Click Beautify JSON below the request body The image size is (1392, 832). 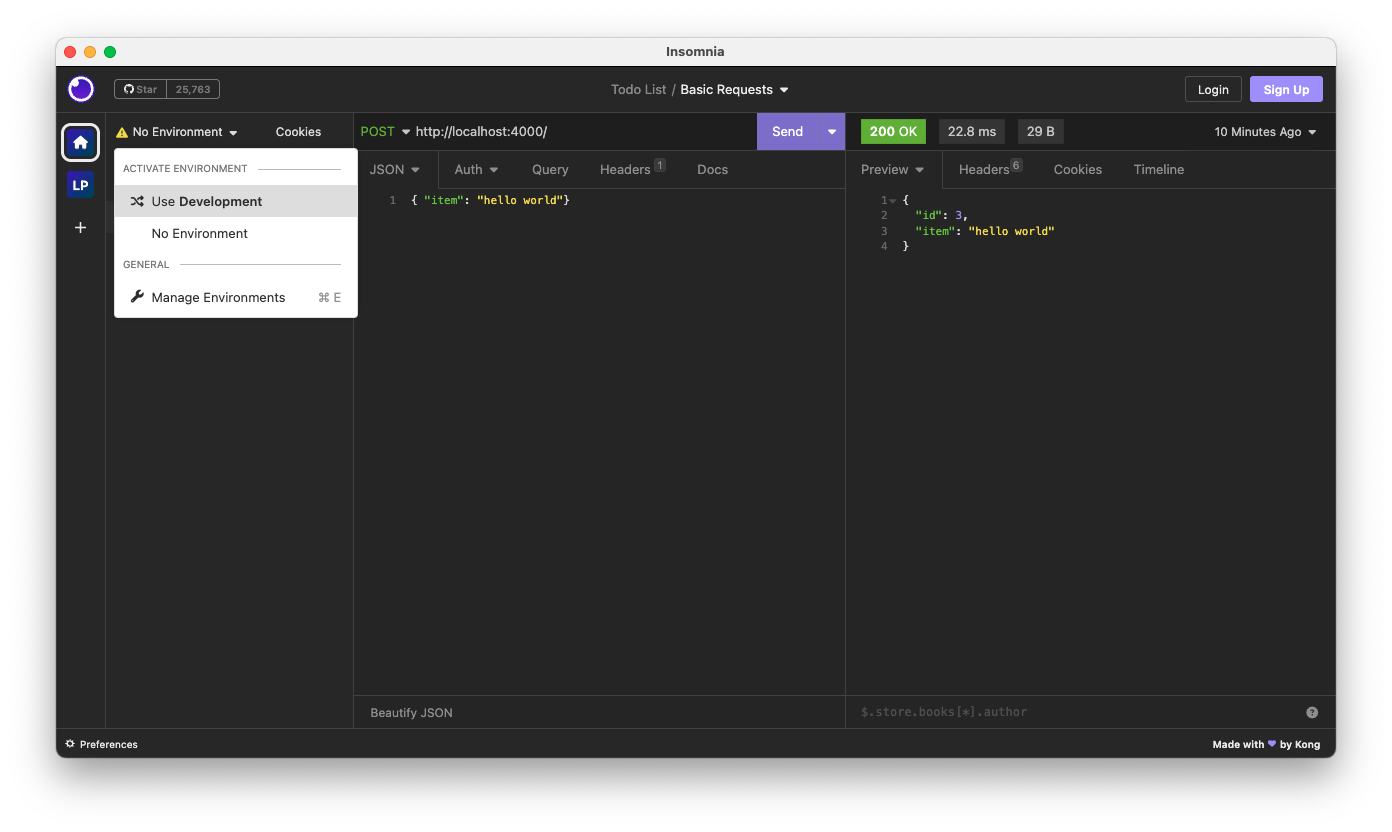(x=411, y=712)
